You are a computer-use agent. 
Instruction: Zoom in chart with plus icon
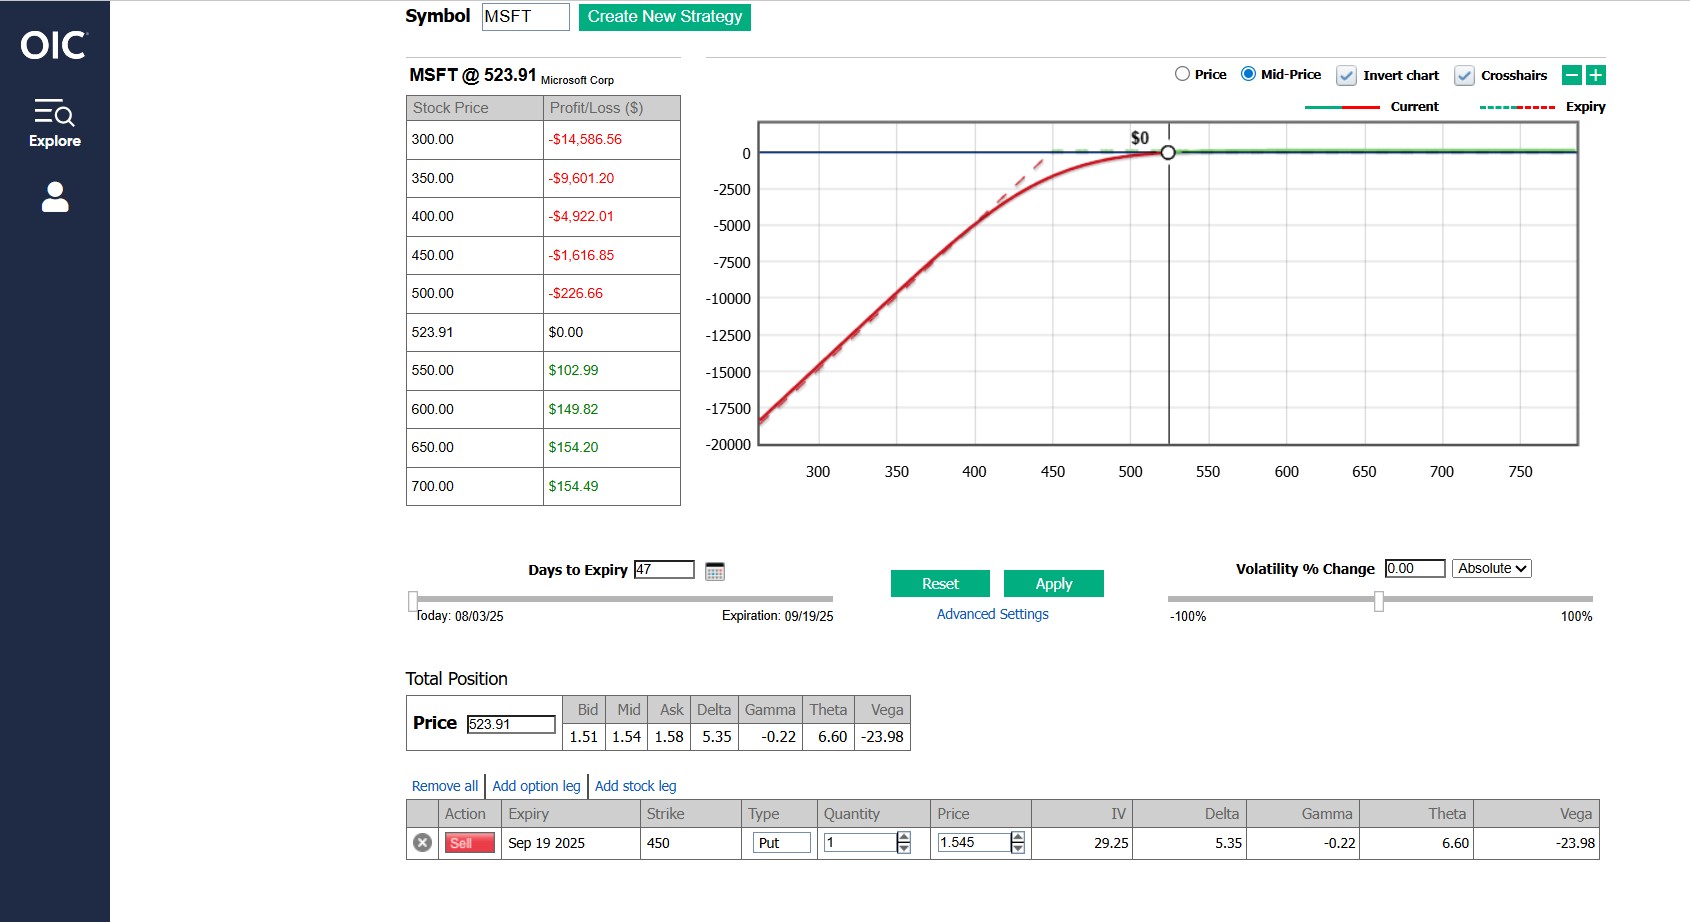(x=1596, y=75)
